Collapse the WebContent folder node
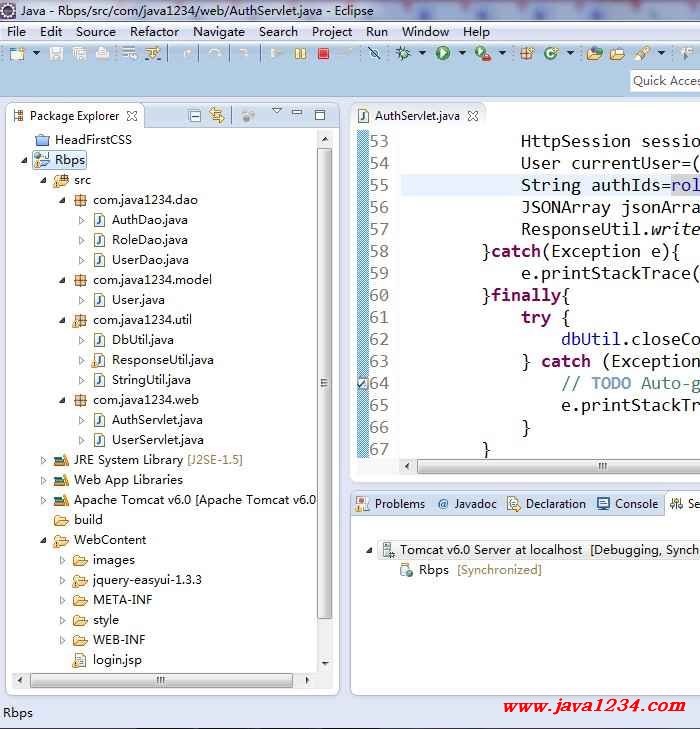This screenshot has height=729, width=700. coord(43,540)
